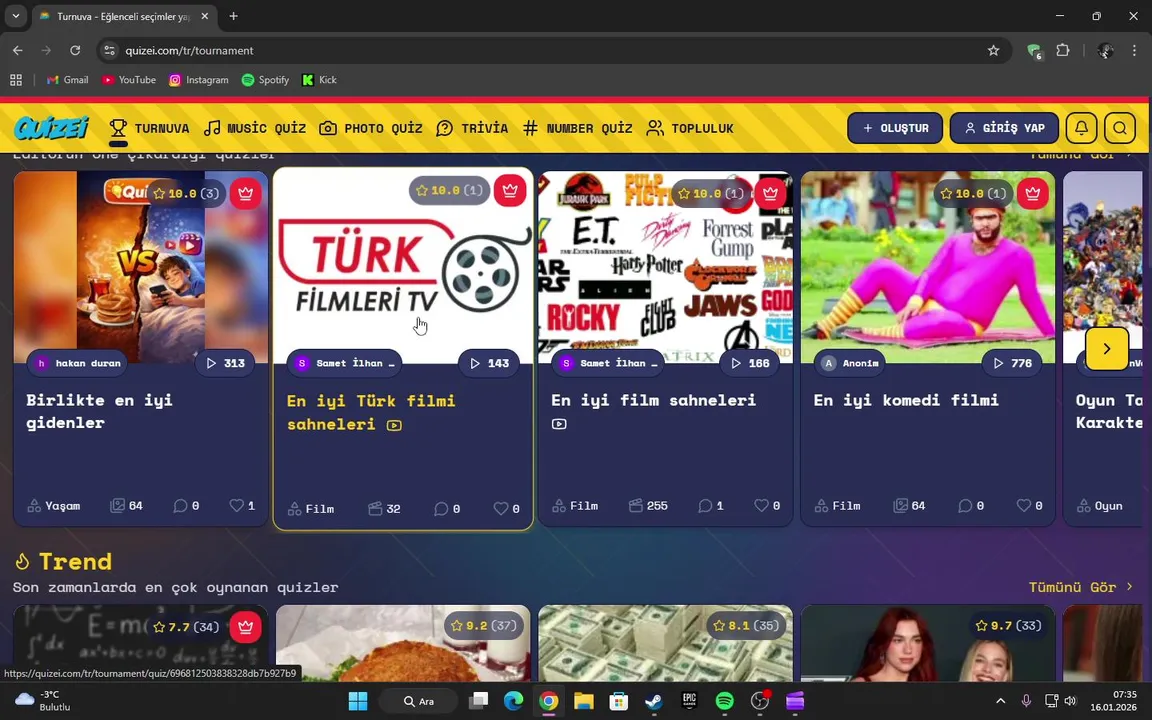Open a new browser tab

pyautogui.click(x=233, y=15)
